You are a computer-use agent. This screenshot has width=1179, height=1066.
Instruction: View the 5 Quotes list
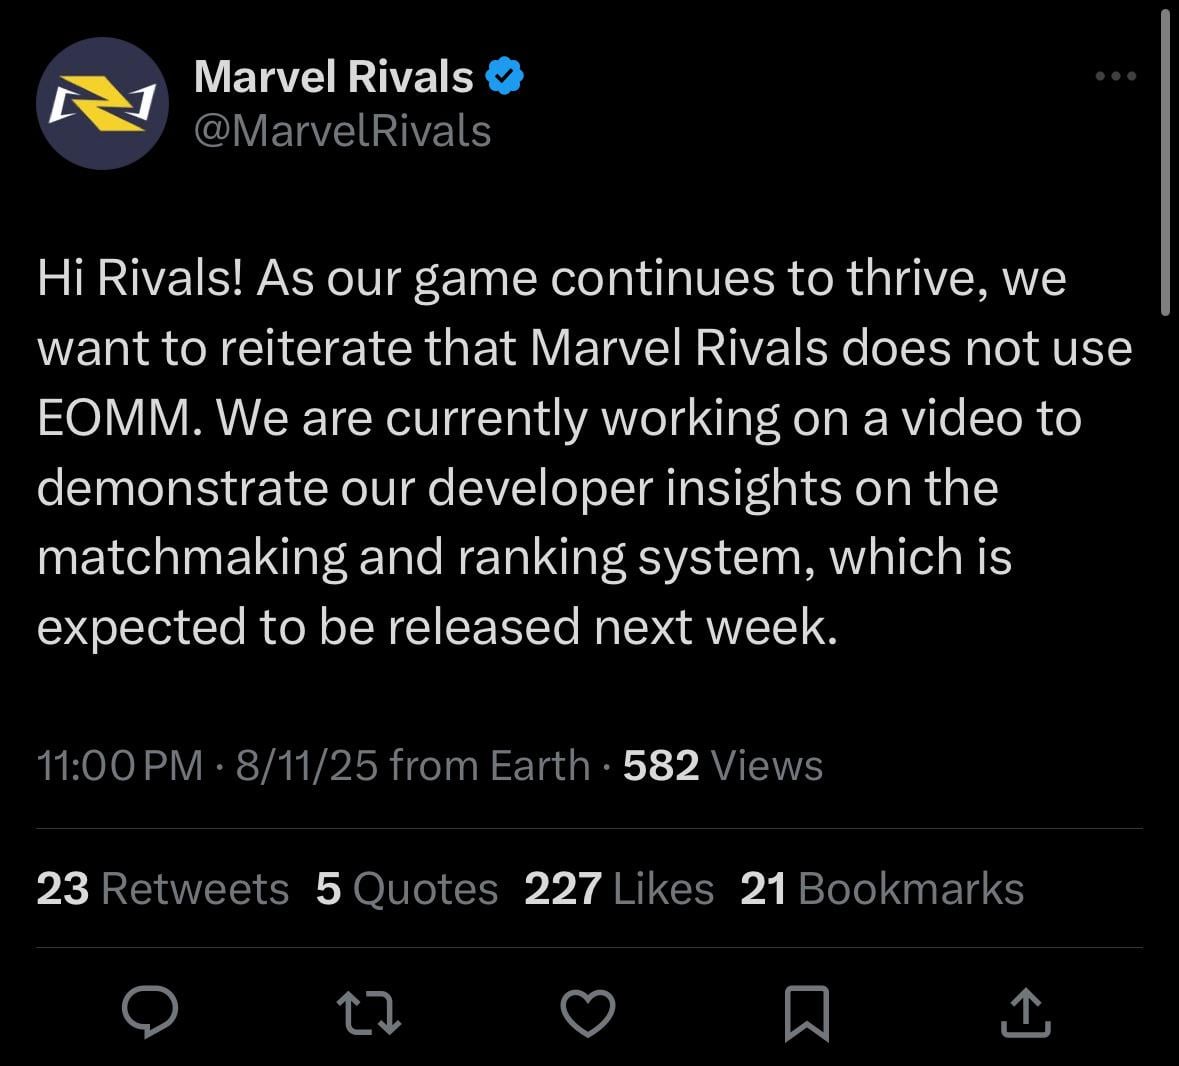[407, 889]
